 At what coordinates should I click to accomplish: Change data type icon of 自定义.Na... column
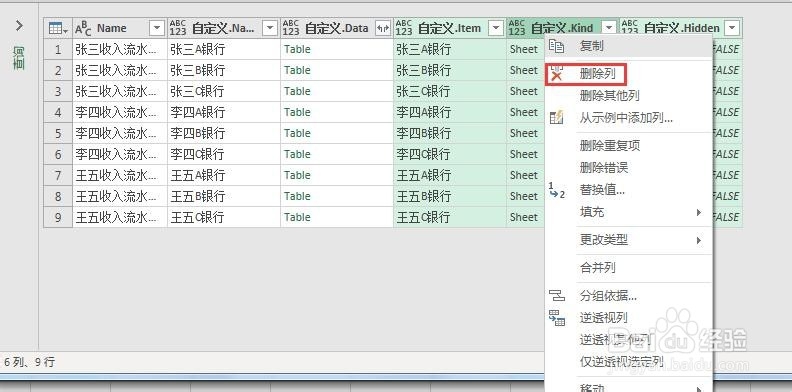tap(178, 28)
